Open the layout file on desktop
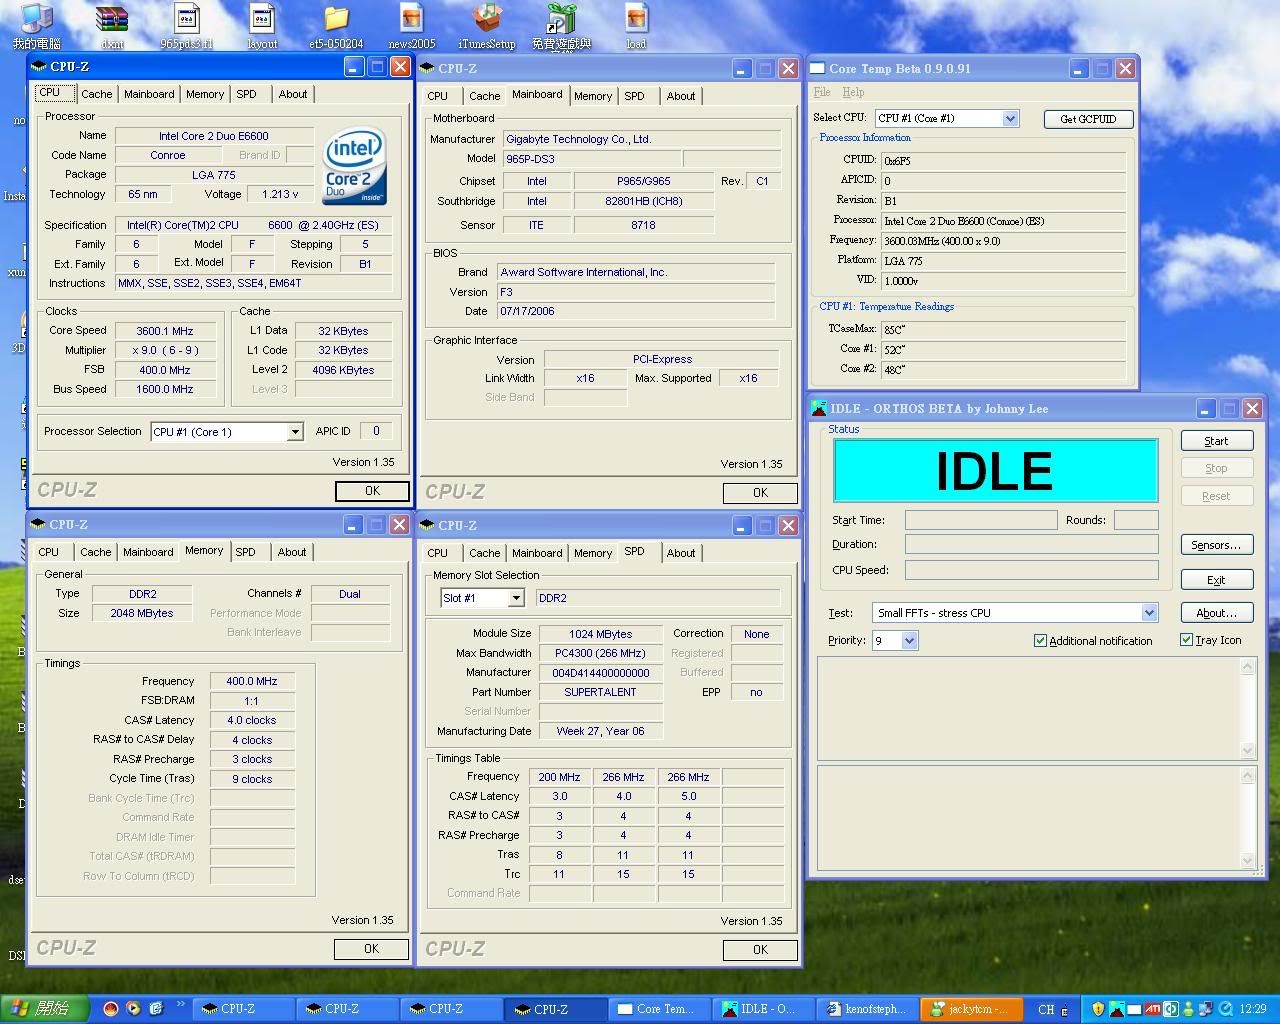Screen dimensions: 1280x1024 point(262,22)
